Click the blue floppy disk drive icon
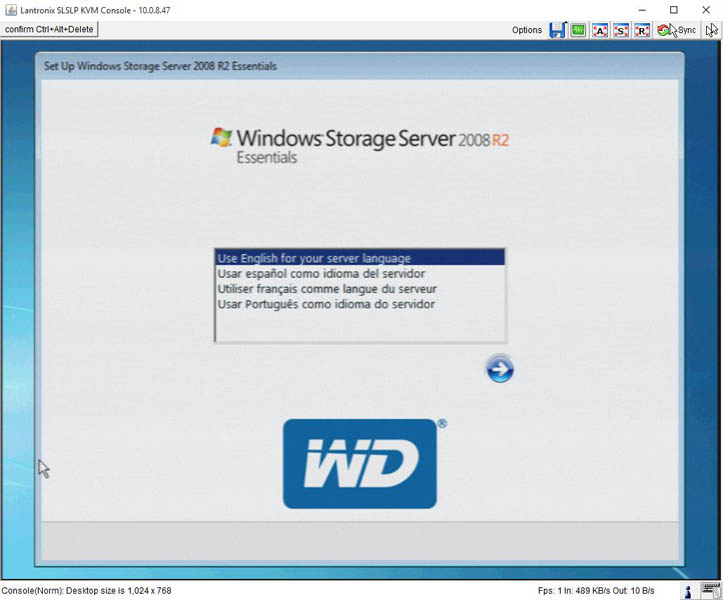723x600 pixels. click(x=557, y=30)
